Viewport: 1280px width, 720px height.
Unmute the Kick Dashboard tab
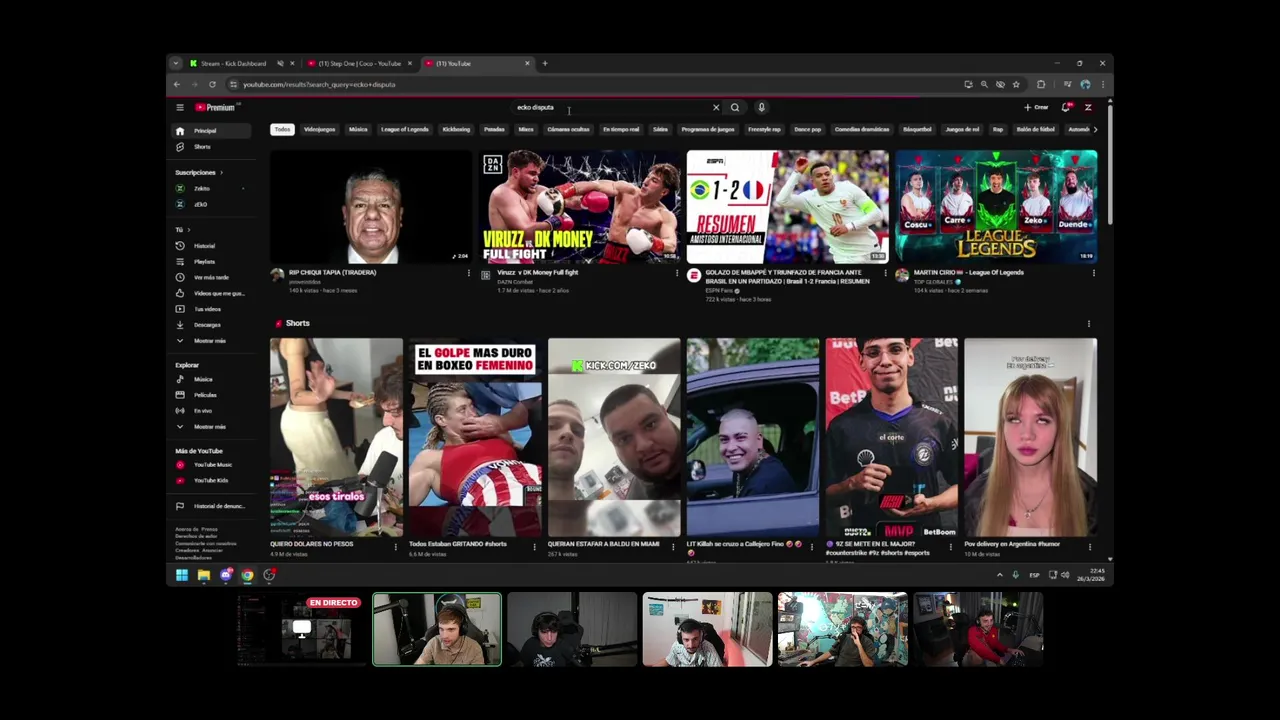tap(281, 63)
